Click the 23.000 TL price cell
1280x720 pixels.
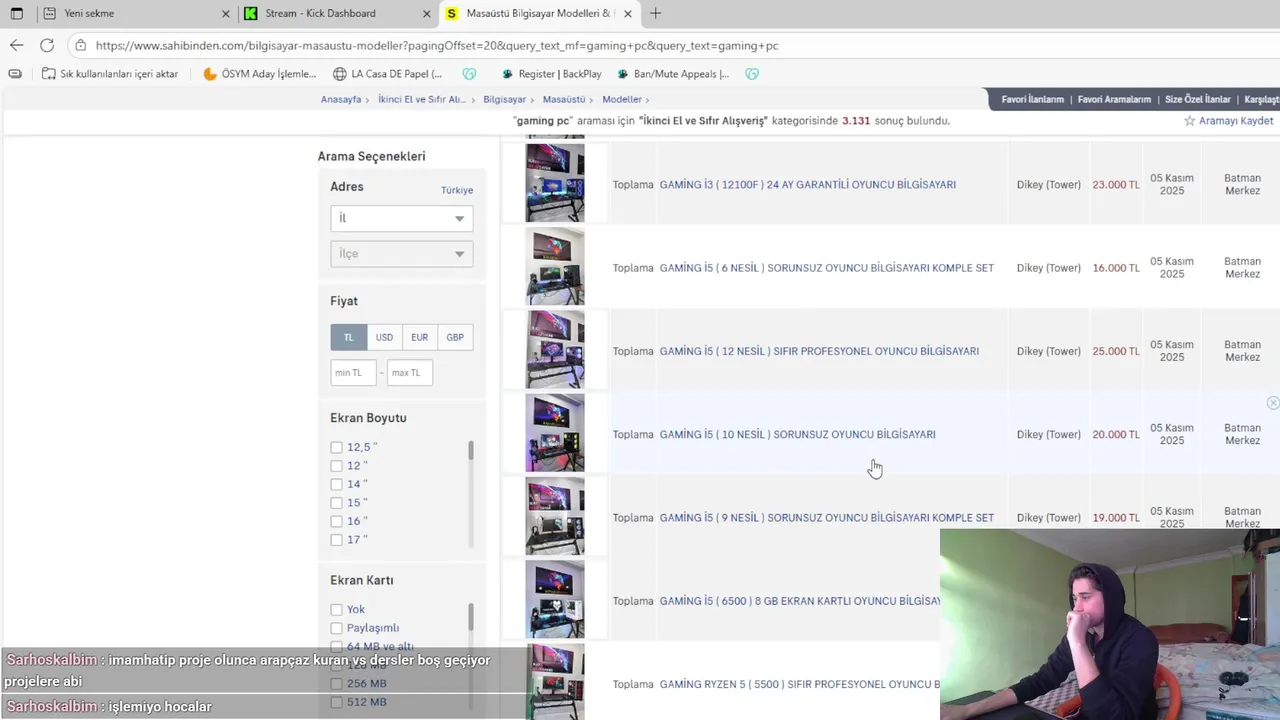(x=1116, y=185)
